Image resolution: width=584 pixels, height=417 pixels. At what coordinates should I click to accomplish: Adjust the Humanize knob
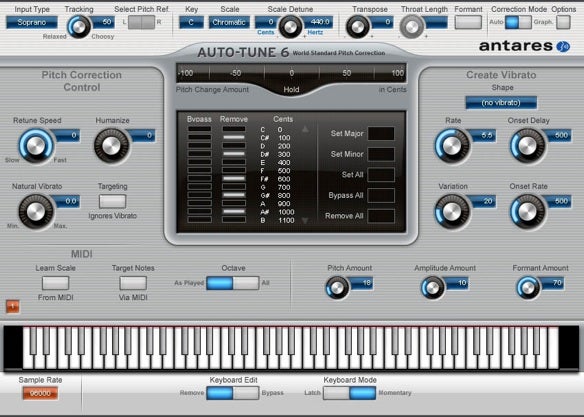point(111,146)
